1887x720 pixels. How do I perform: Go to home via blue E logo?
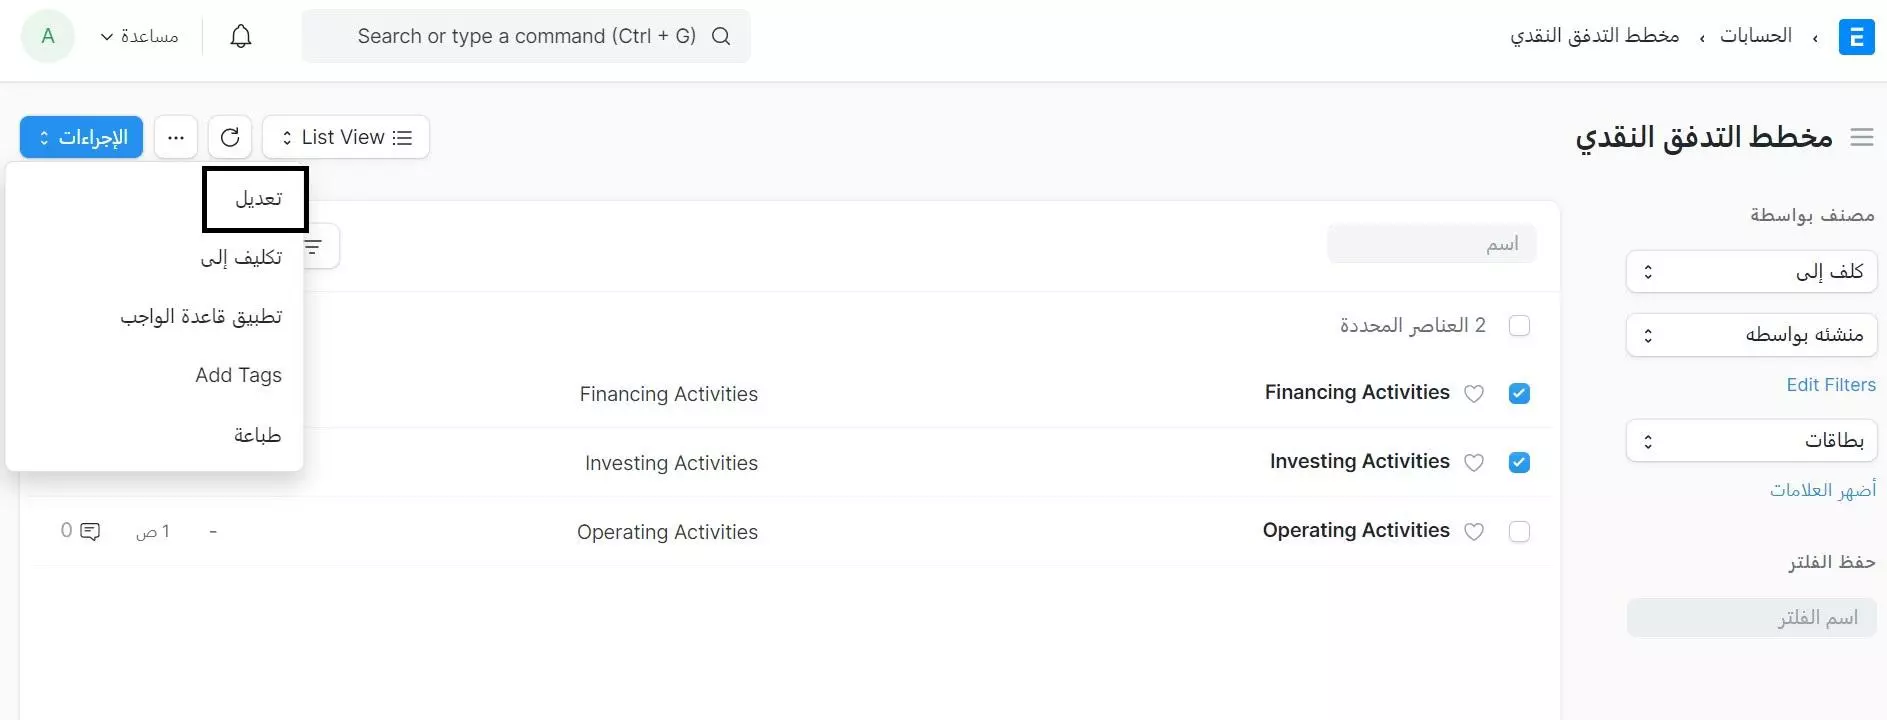[1857, 37]
